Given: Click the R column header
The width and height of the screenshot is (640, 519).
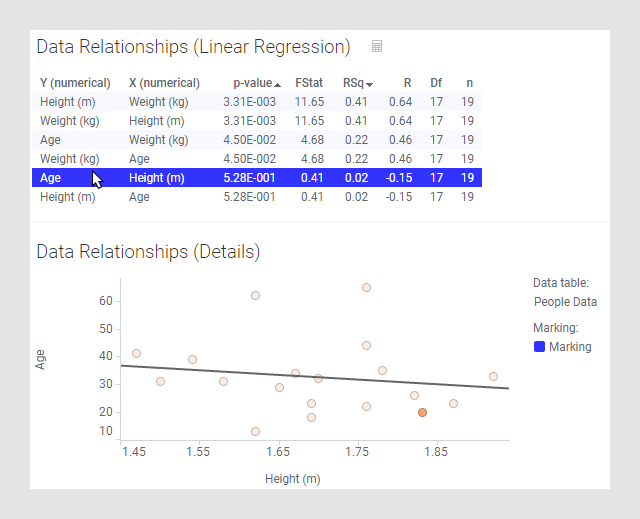Looking at the screenshot, I should pyautogui.click(x=407, y=83).
